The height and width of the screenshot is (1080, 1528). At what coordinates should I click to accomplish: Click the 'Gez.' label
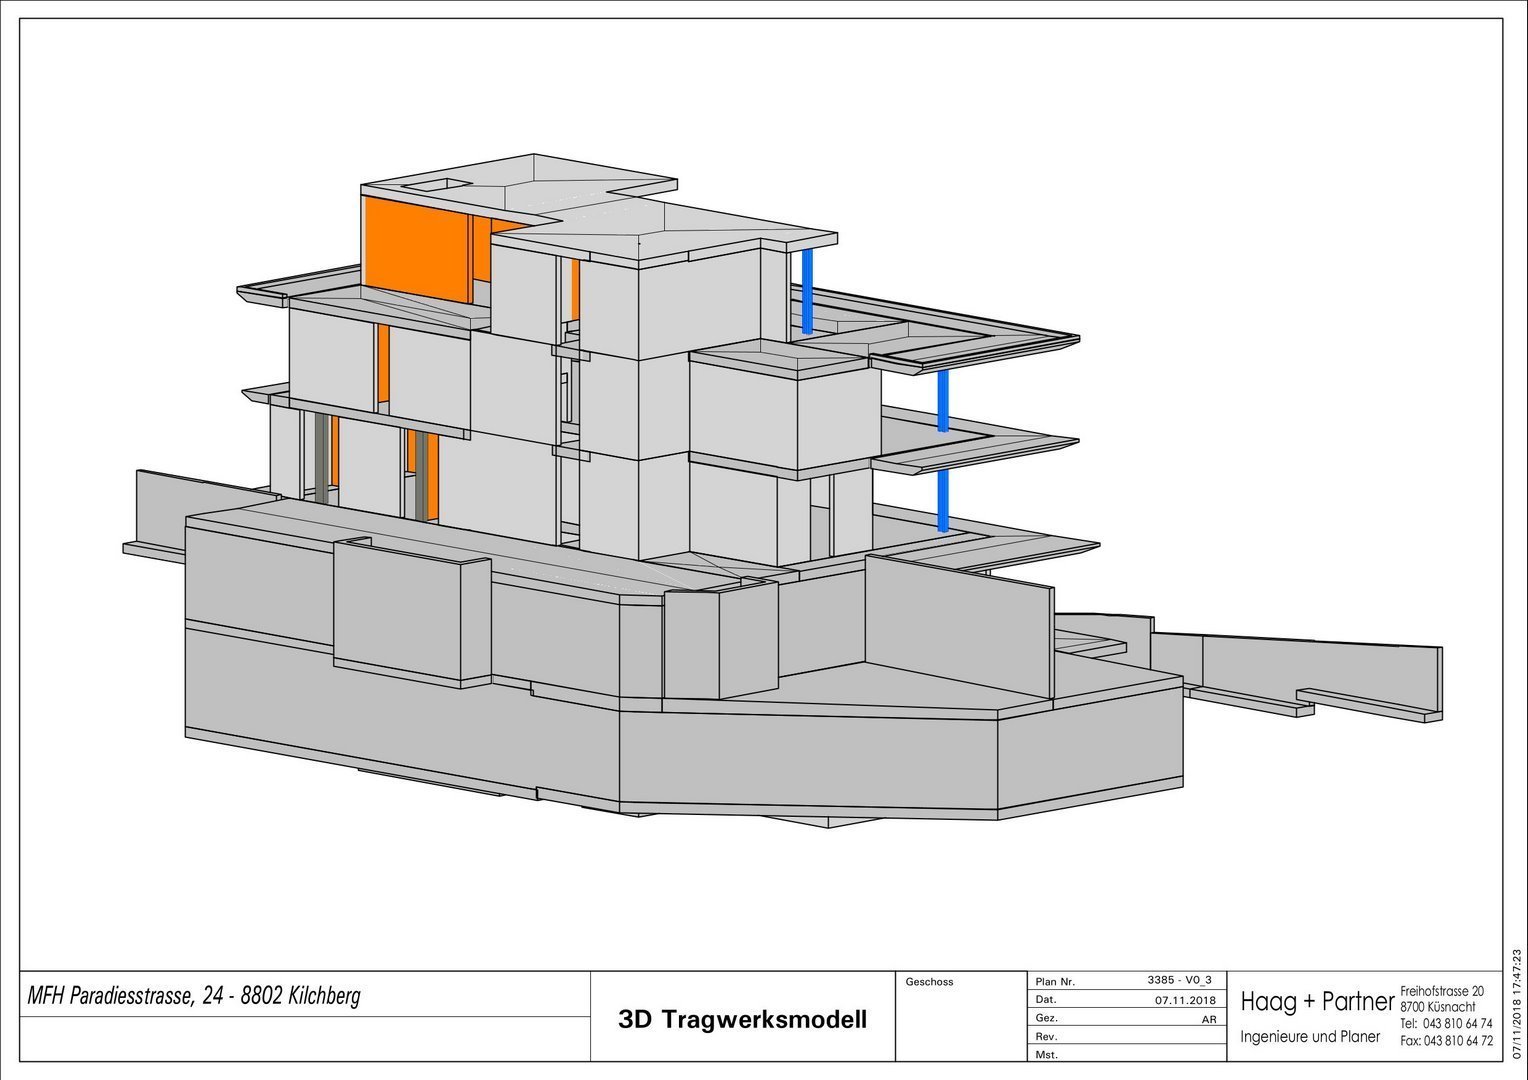[x=1048, y=1018]
